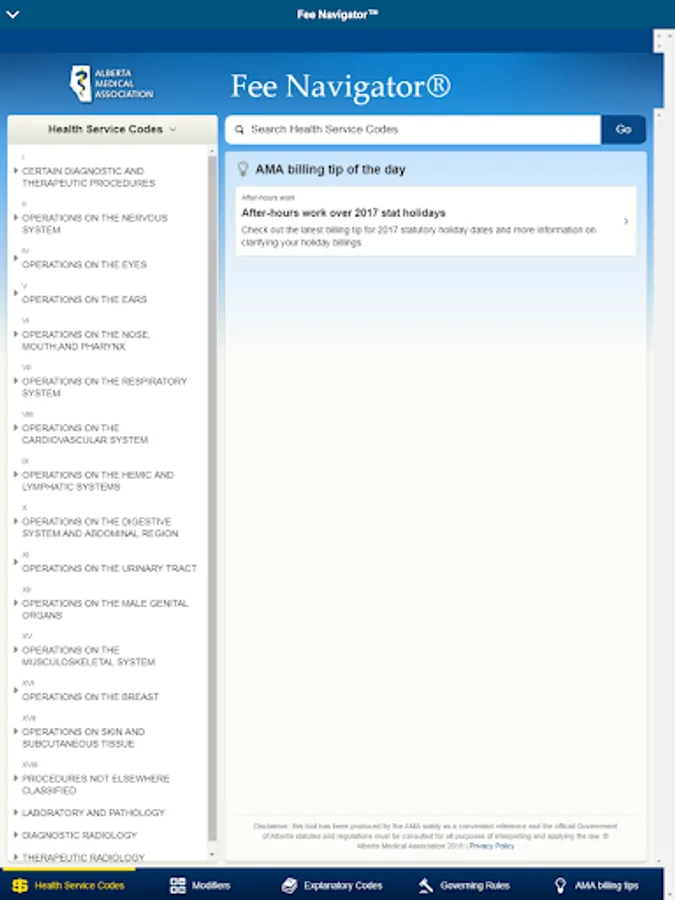Expand Operations on Skin and Subcutaneous Tissue arrow
This screenshot has height=900, width=675.
tap(15, 731)
